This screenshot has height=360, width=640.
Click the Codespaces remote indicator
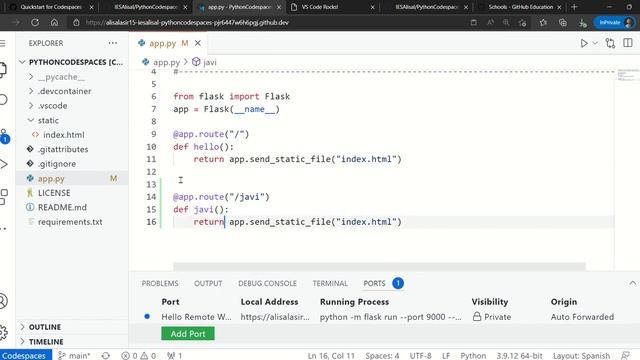pos(26,356)
